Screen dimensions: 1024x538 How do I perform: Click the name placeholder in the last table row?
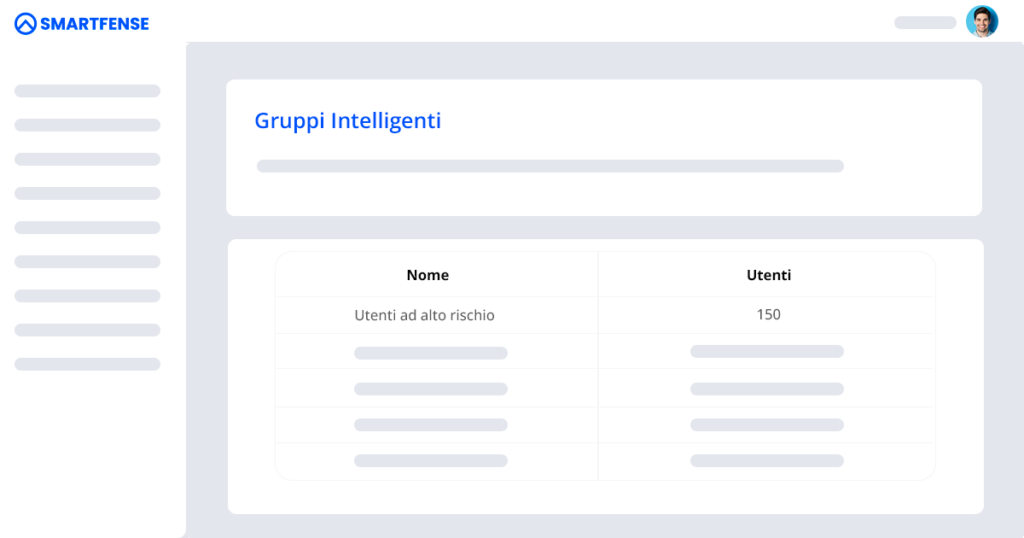pyautogui.click(x=431, y=460)
